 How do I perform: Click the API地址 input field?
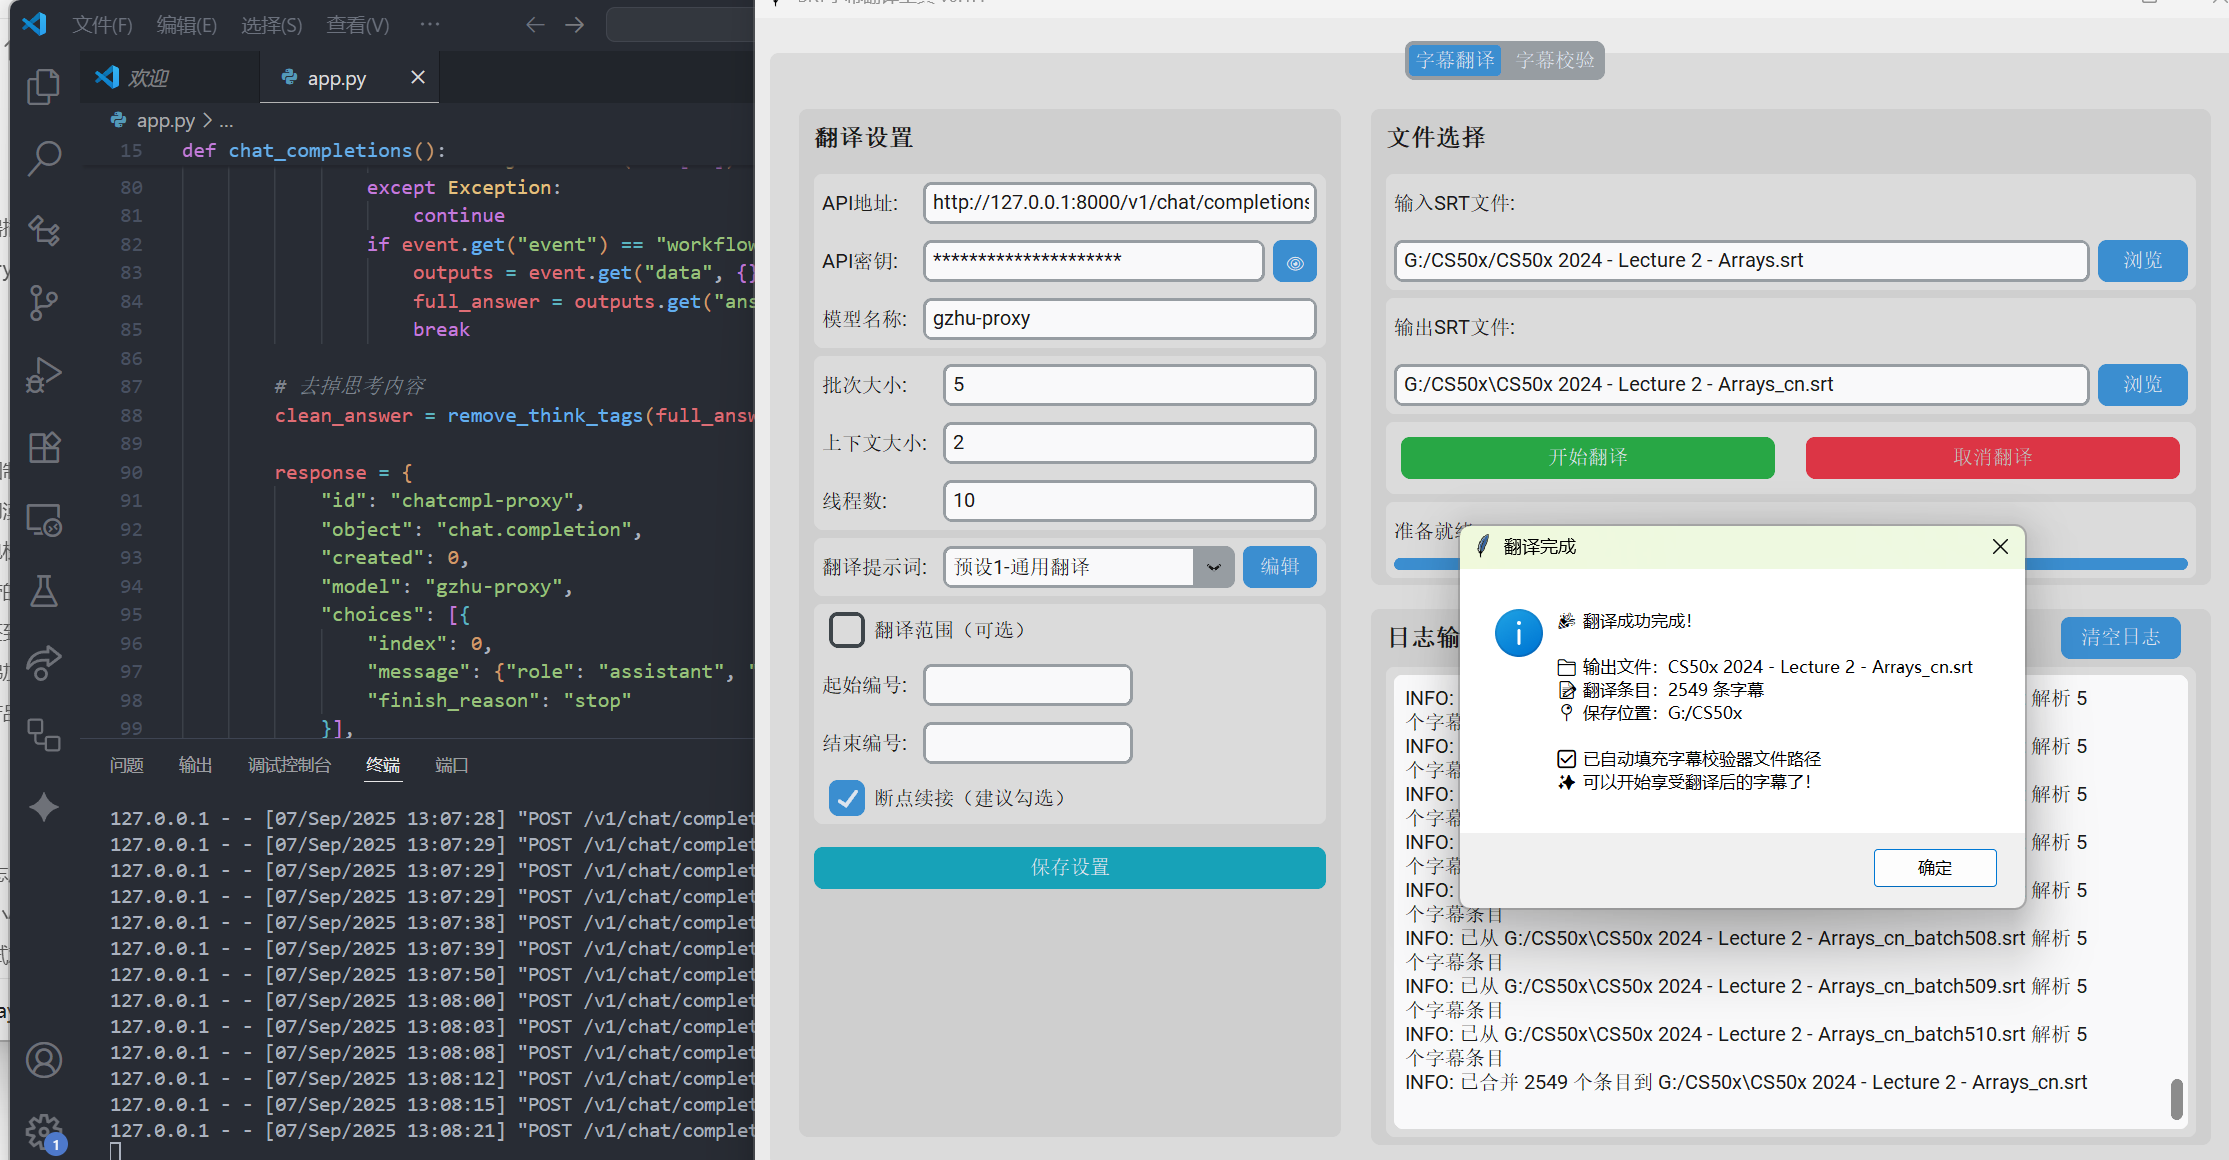coord(1119,203)
